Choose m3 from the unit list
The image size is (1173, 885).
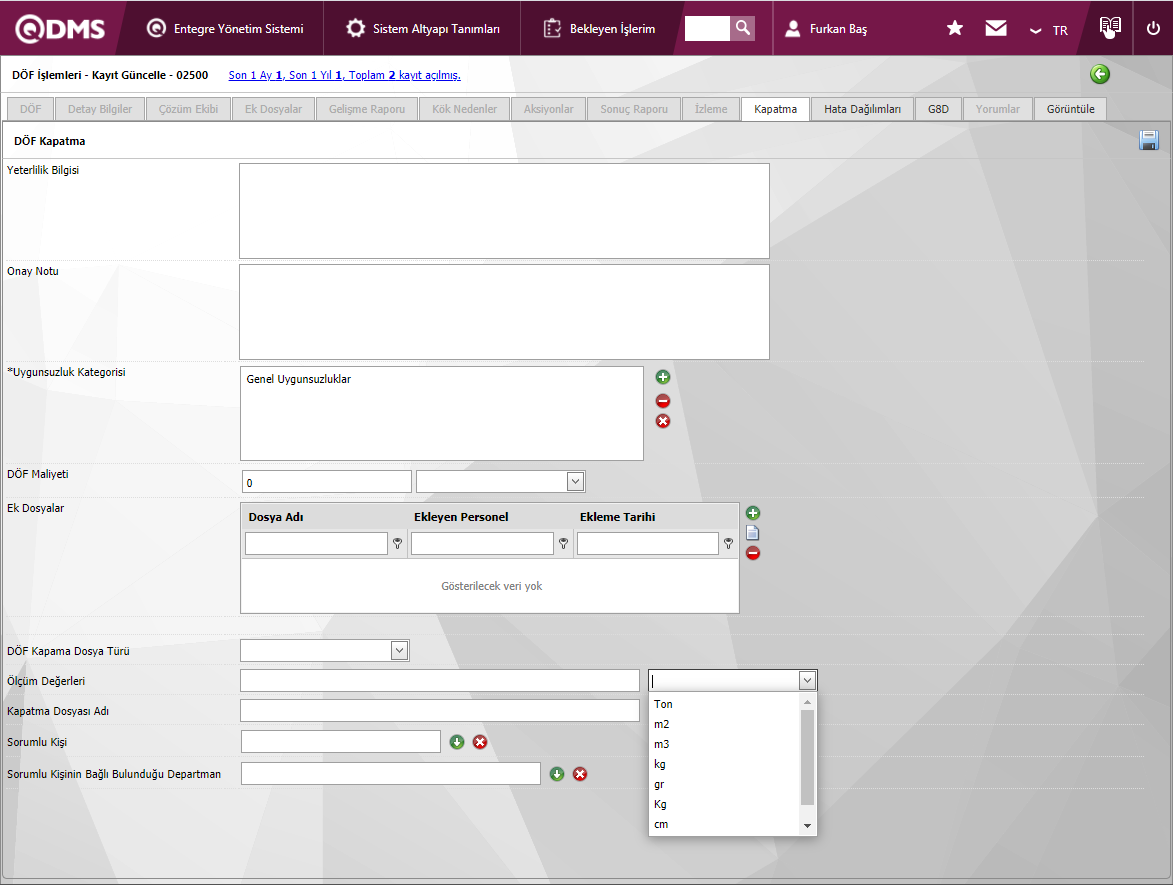pos(724,744)
